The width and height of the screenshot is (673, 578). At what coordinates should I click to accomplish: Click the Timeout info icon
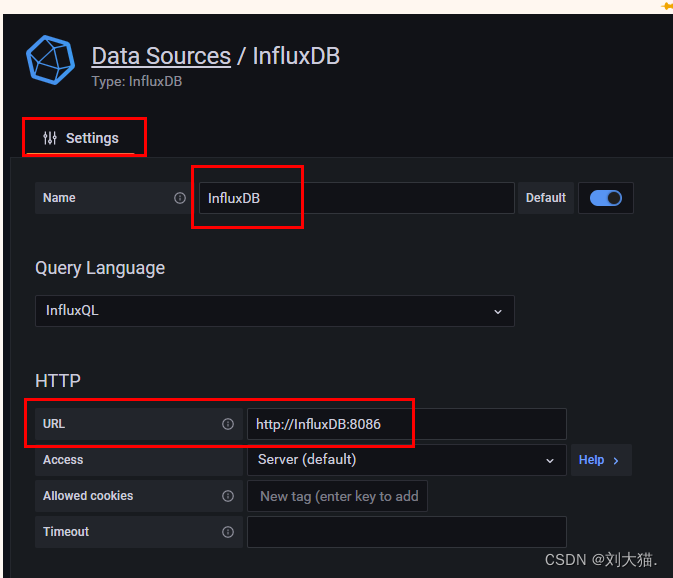(228, 532)
